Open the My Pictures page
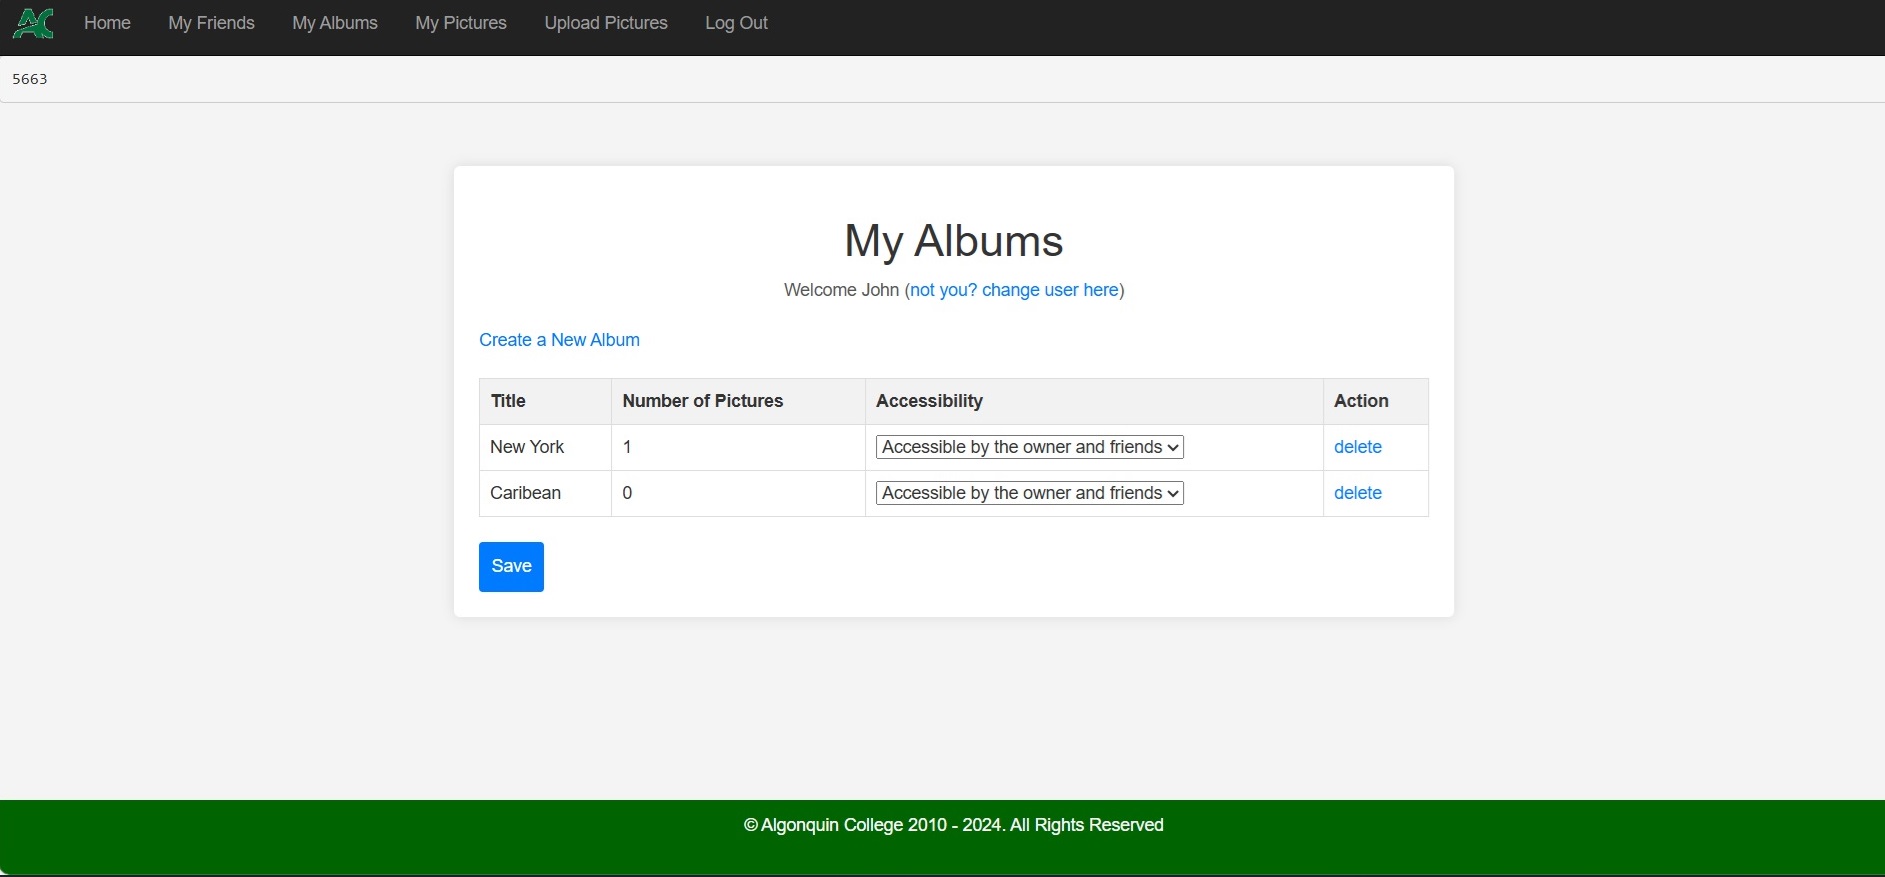The image size is (1885, 877). point(461,23)
